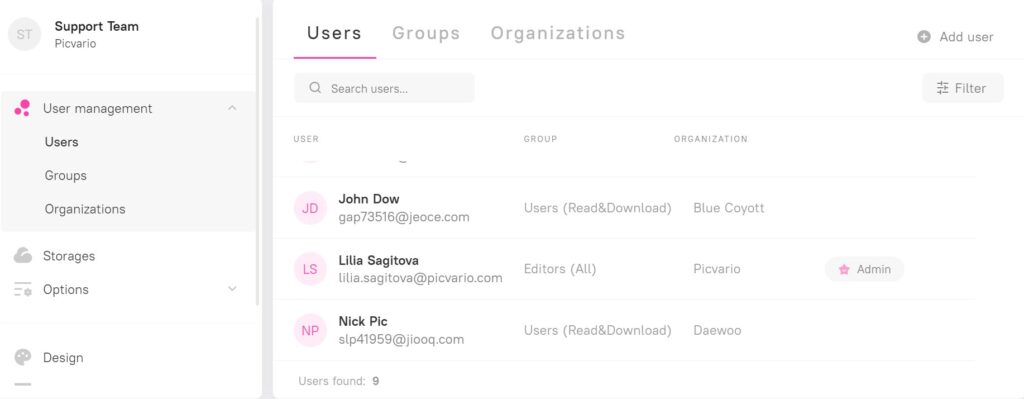Click organization Daewoo
Image resolution: width=1024 pixels, height=399 pixels.
click(717, 330)
